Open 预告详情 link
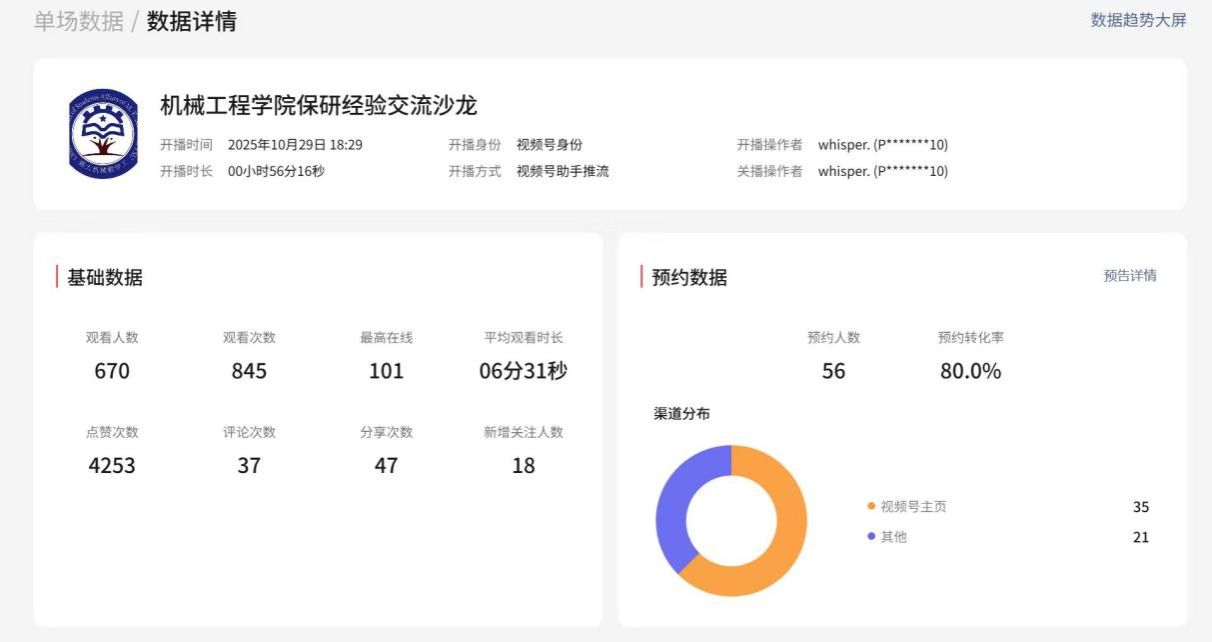The image size is (1212, 642). coord(1130,276)
